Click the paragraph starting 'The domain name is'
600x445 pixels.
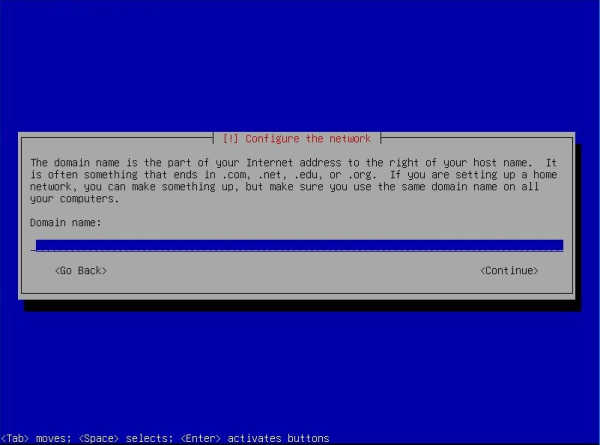click(x=293, y=181)
